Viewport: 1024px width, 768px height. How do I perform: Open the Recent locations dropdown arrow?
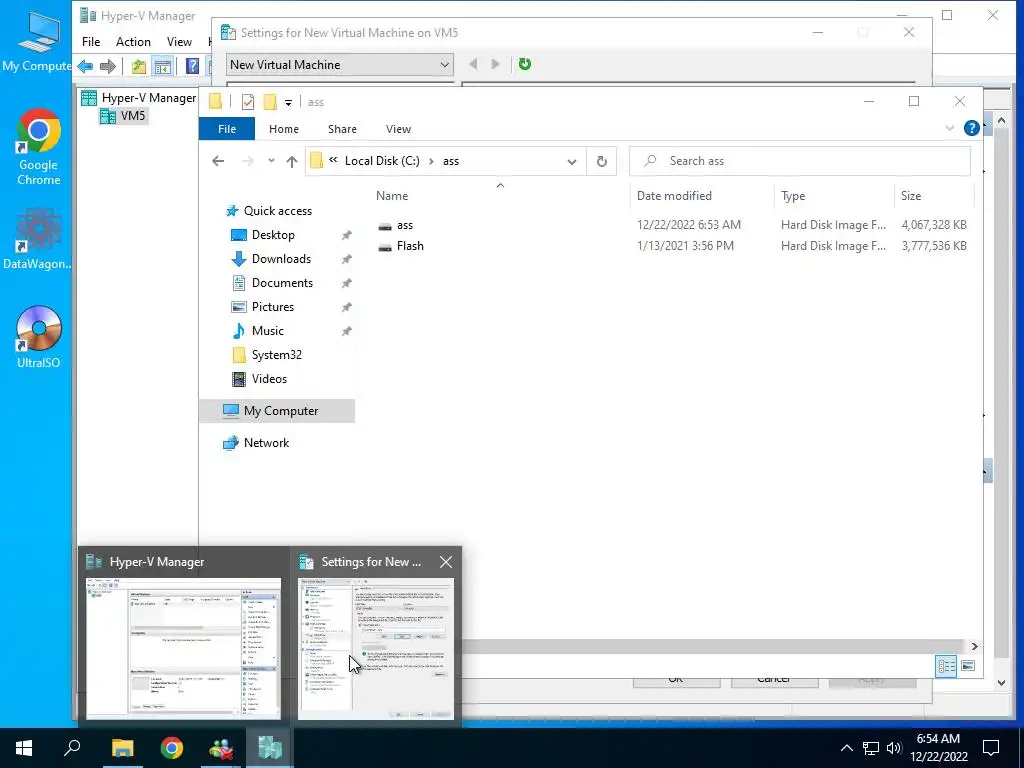click(x=271, y=161)
